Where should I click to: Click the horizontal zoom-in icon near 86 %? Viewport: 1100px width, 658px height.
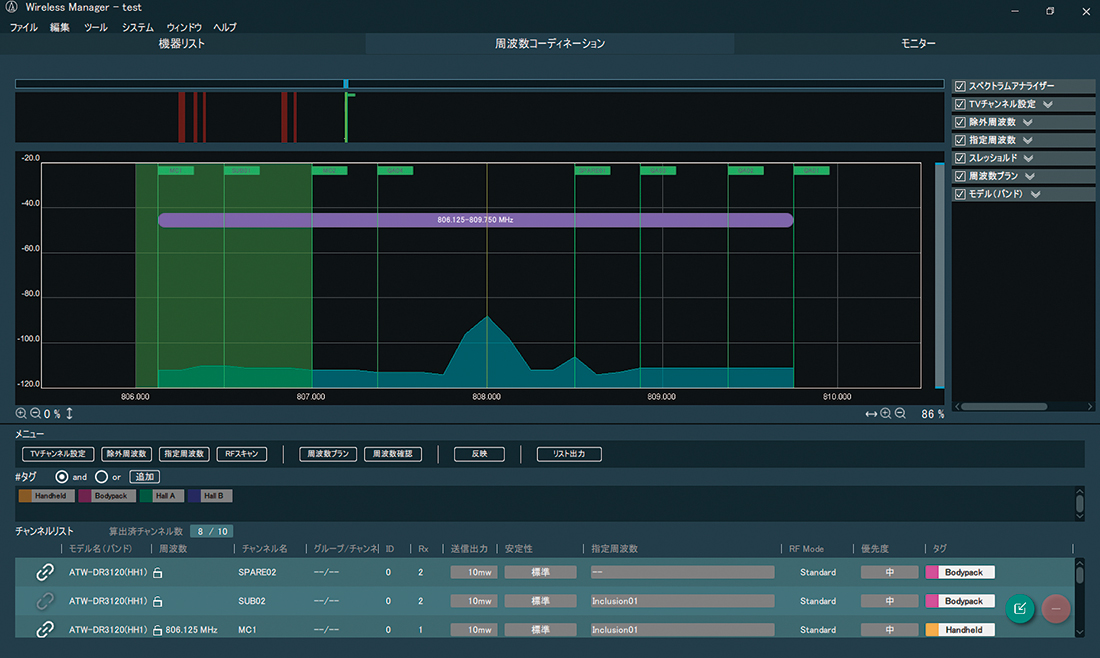(885, 414)
